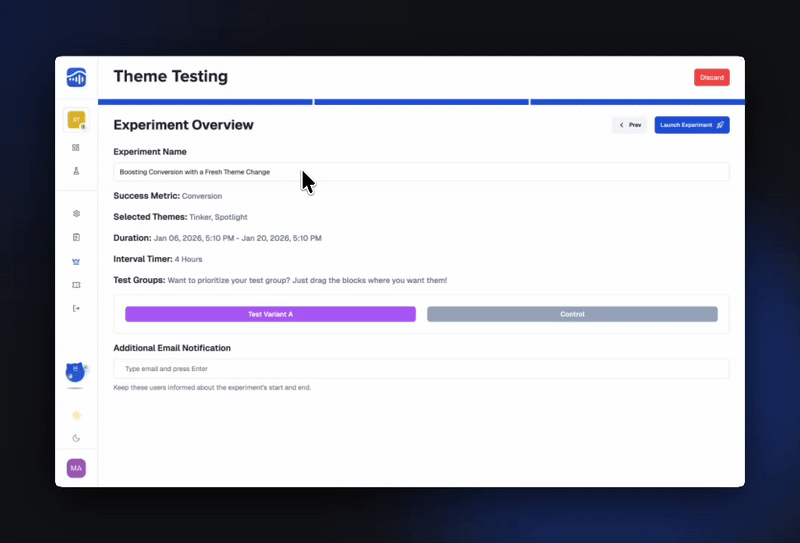Viewport: 800px width, 543px height.
Task: Open the MA user avatar menu
Action: tap(76, 468)
